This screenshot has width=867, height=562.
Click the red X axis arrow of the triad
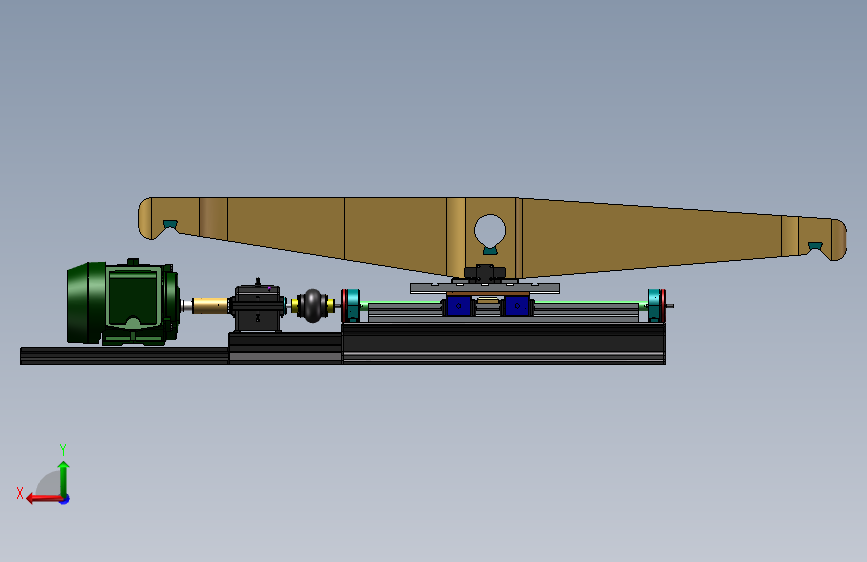[x=44, y=499]
